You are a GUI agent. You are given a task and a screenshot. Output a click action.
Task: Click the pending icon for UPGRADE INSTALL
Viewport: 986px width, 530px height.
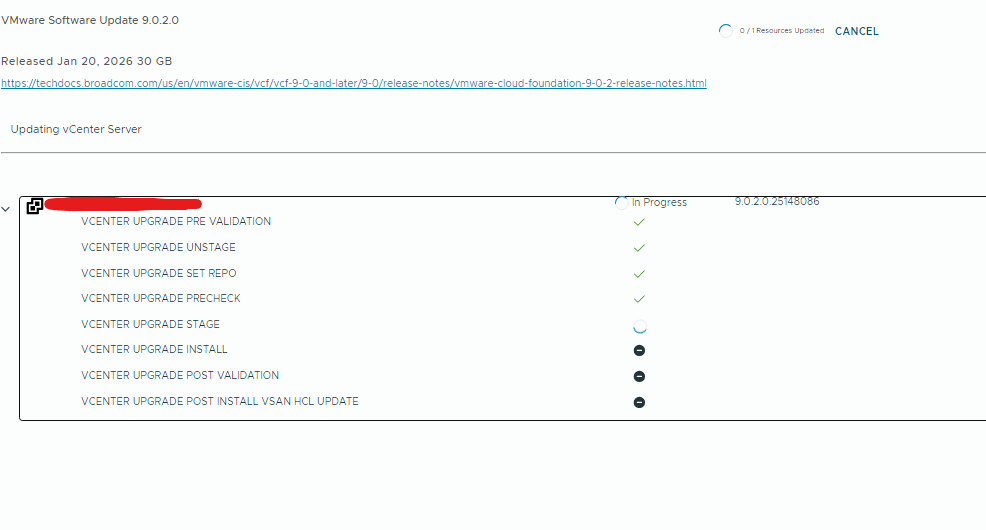[x=639, y=350]
